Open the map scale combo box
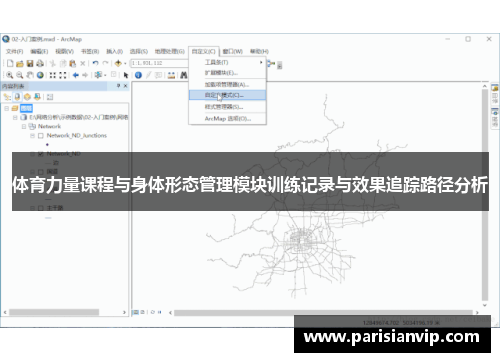Screen dimensions: 500x362 tap(159, 63)
